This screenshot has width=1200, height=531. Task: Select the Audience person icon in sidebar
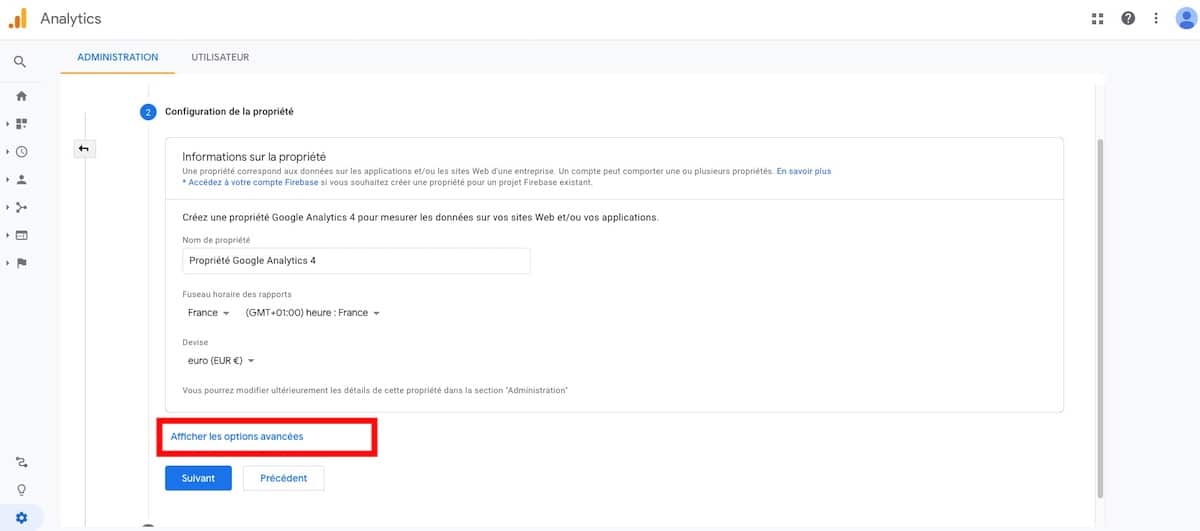click(x=21, y=180)
